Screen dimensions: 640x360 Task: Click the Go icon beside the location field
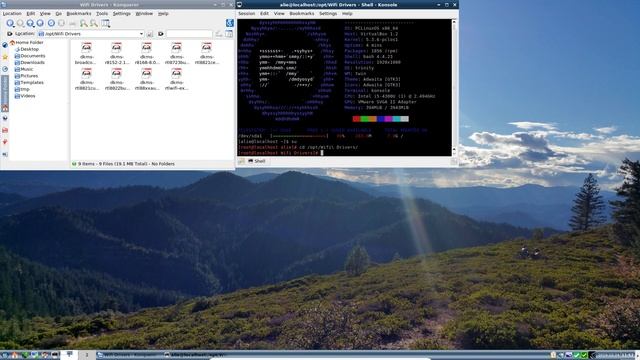point(150,34)
